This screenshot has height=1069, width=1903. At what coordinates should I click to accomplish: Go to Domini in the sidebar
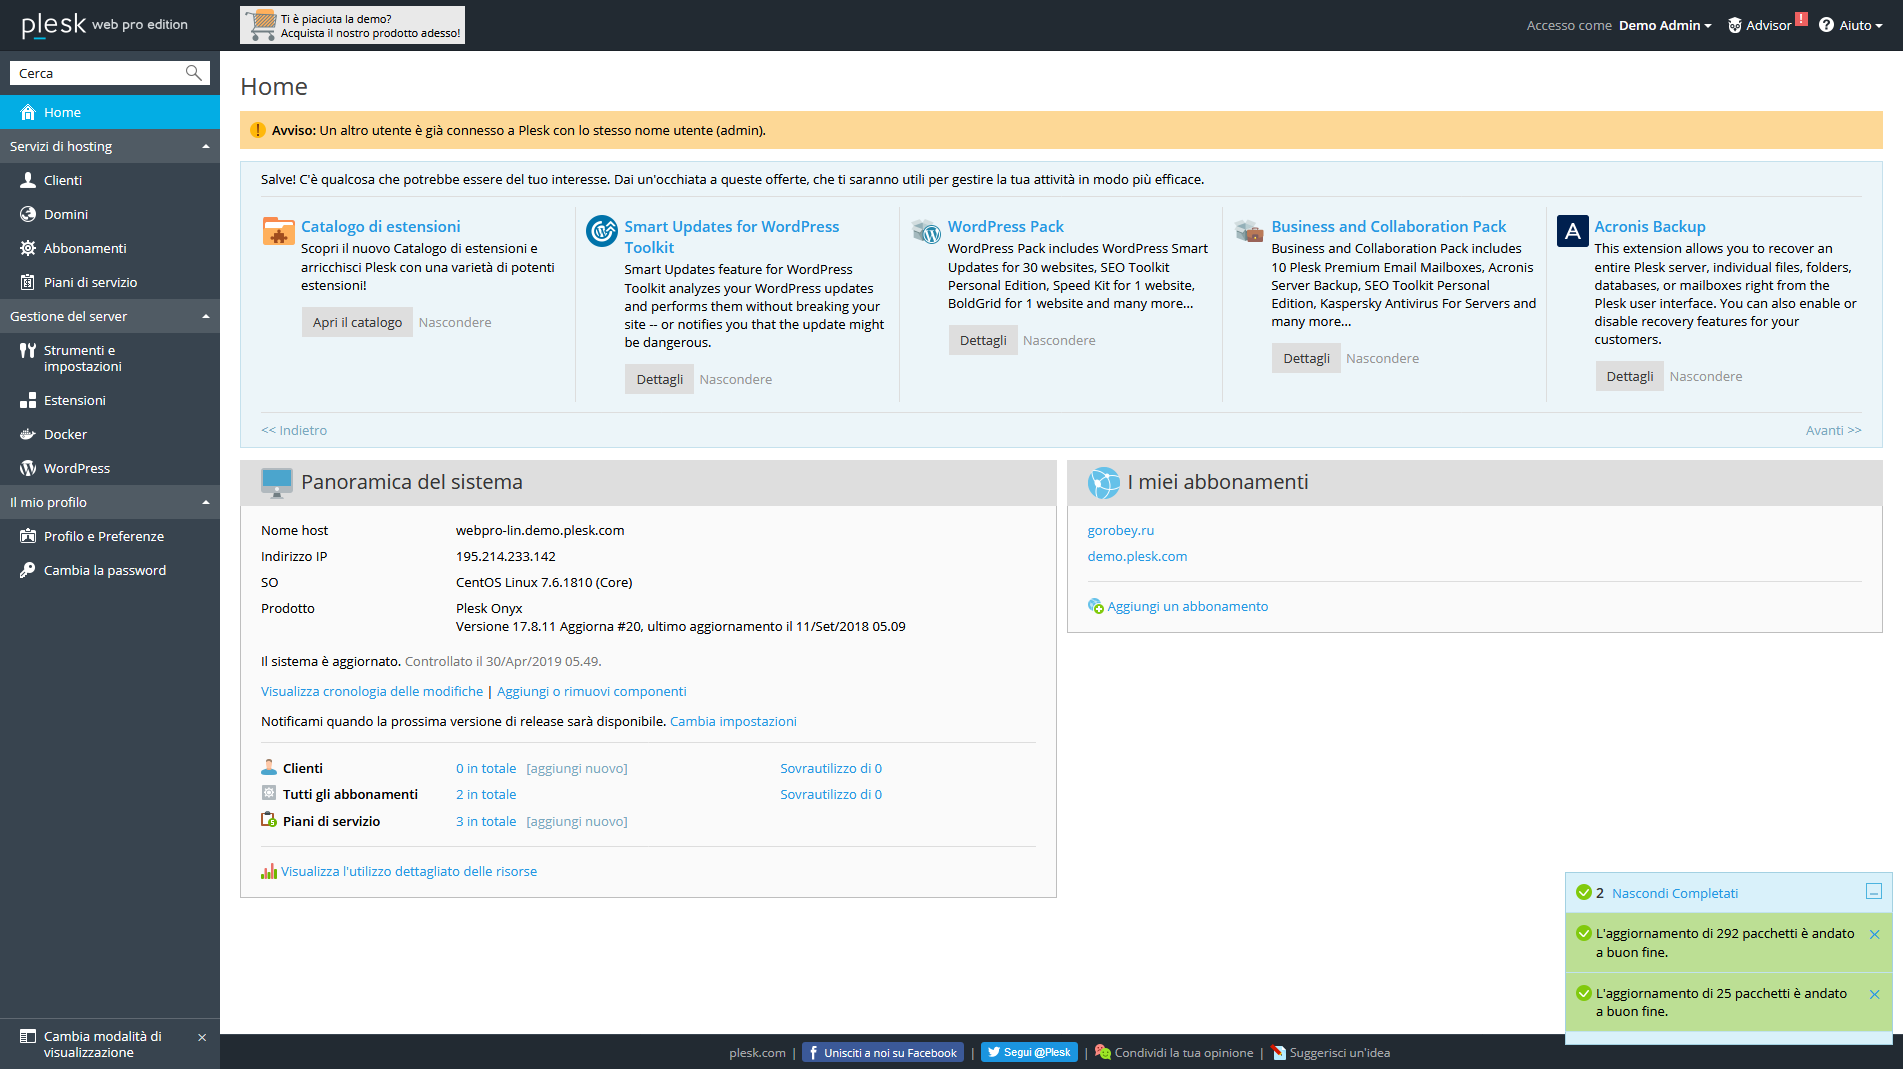pos(66,214)
